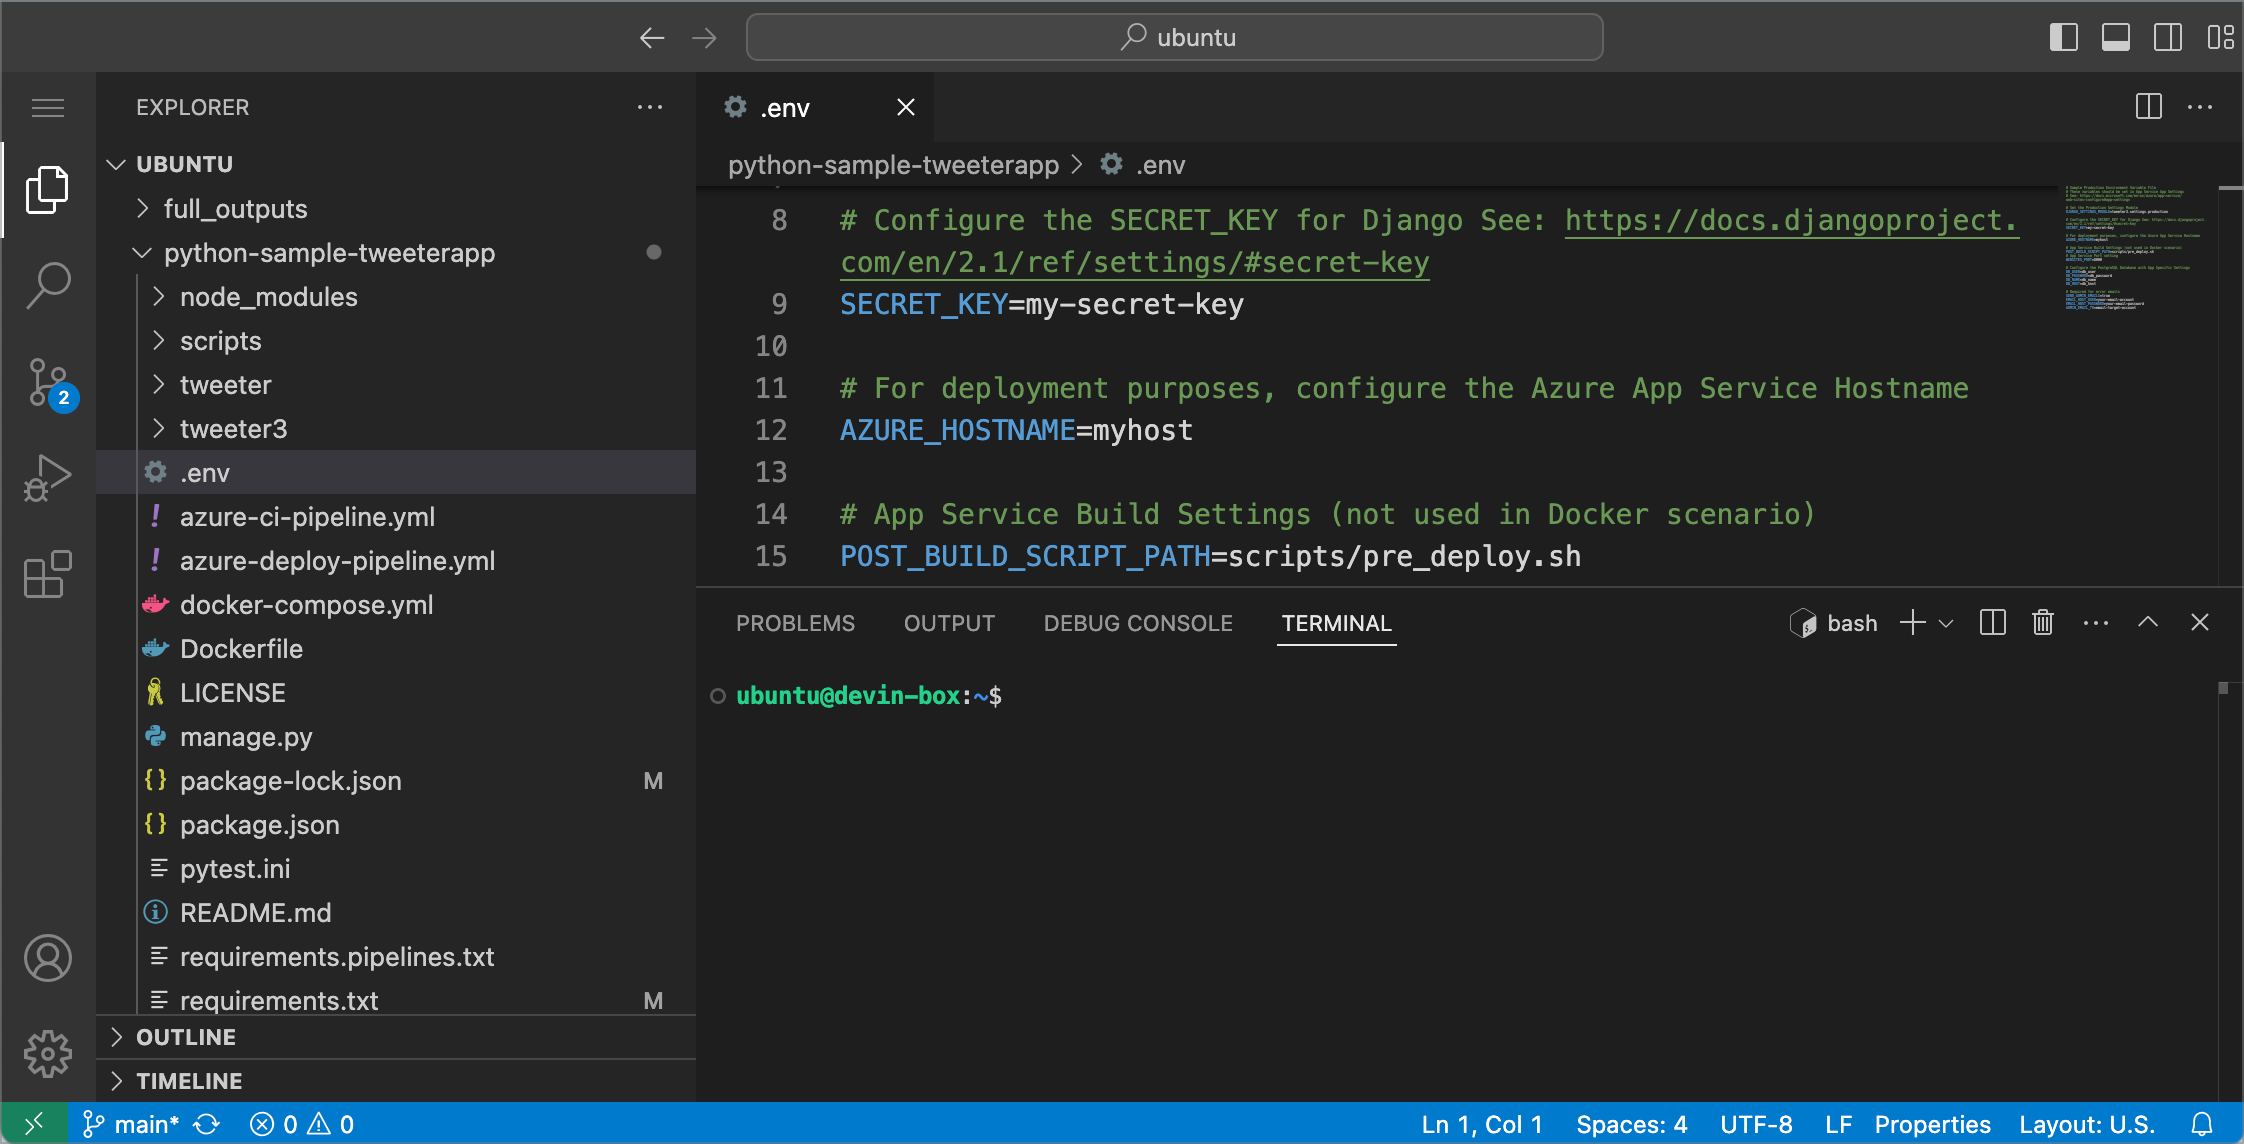The width and height of the screenshot is (2244, 1144).
Task: Switch to the DEBUG CONSOLE tab
Action: 1137,623
